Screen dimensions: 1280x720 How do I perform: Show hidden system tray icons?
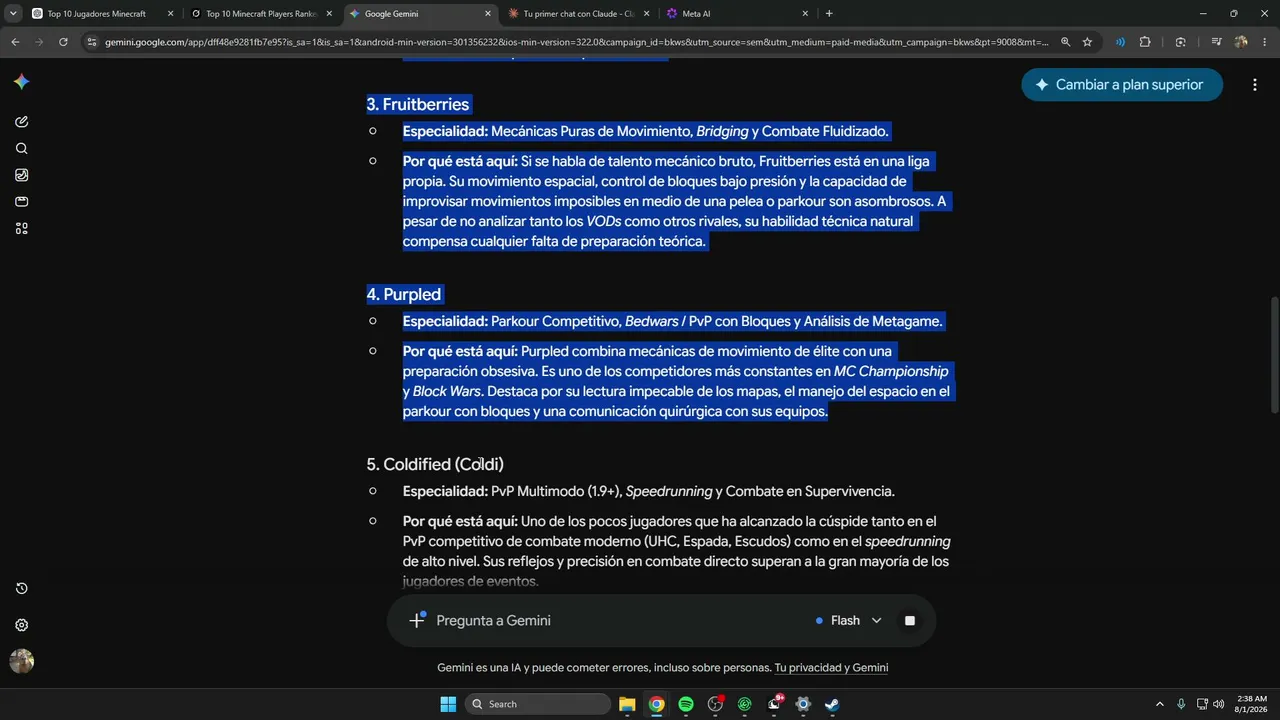(x=1160, y=704)
